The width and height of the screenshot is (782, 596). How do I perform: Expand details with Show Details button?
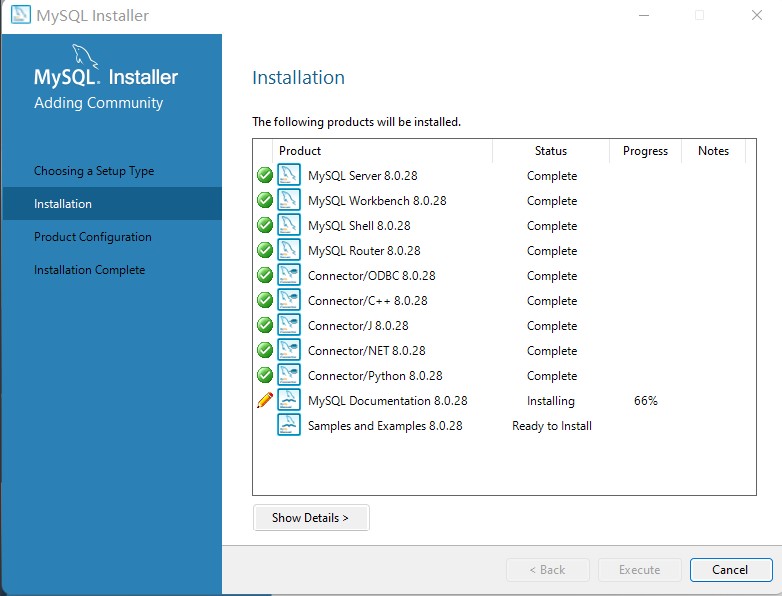click(311, 518)
